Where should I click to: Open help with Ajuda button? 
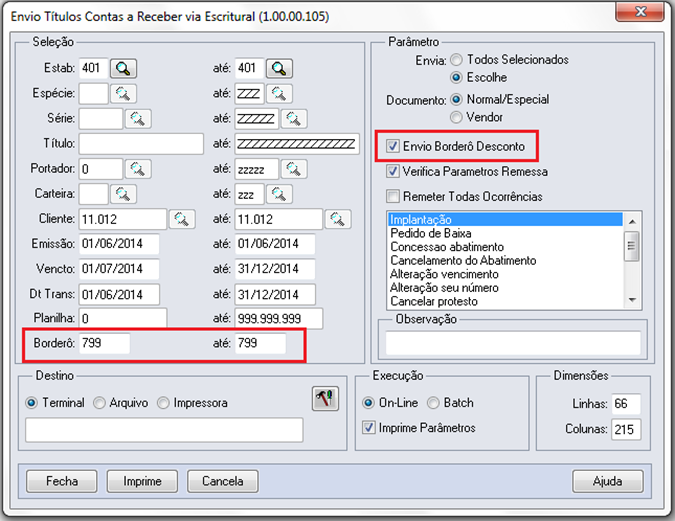608,481
